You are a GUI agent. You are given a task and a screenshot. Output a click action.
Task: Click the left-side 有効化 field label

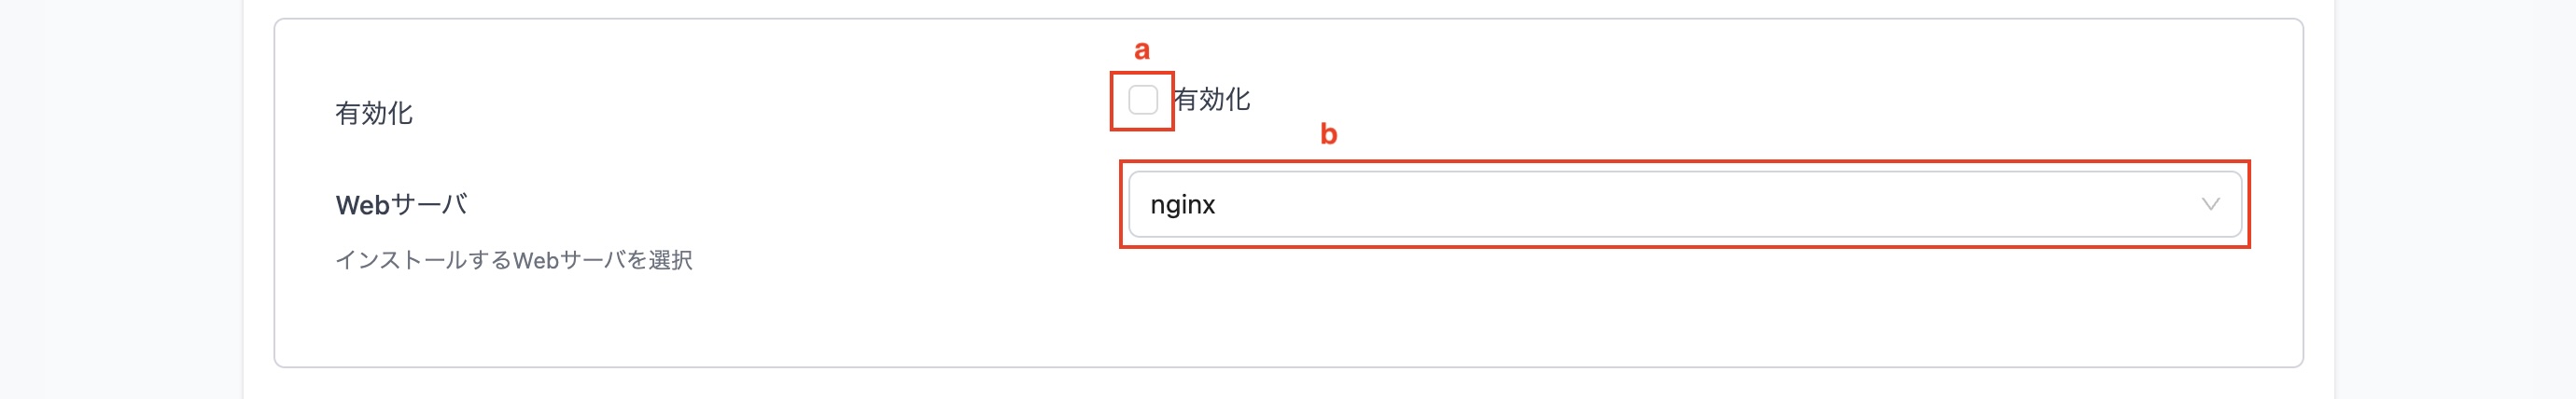coord(373,113)
